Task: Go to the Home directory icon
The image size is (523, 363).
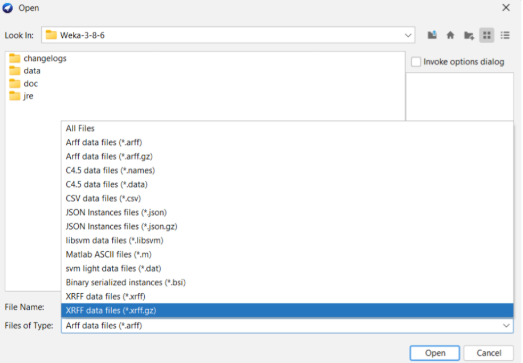Action: point(450,35)
